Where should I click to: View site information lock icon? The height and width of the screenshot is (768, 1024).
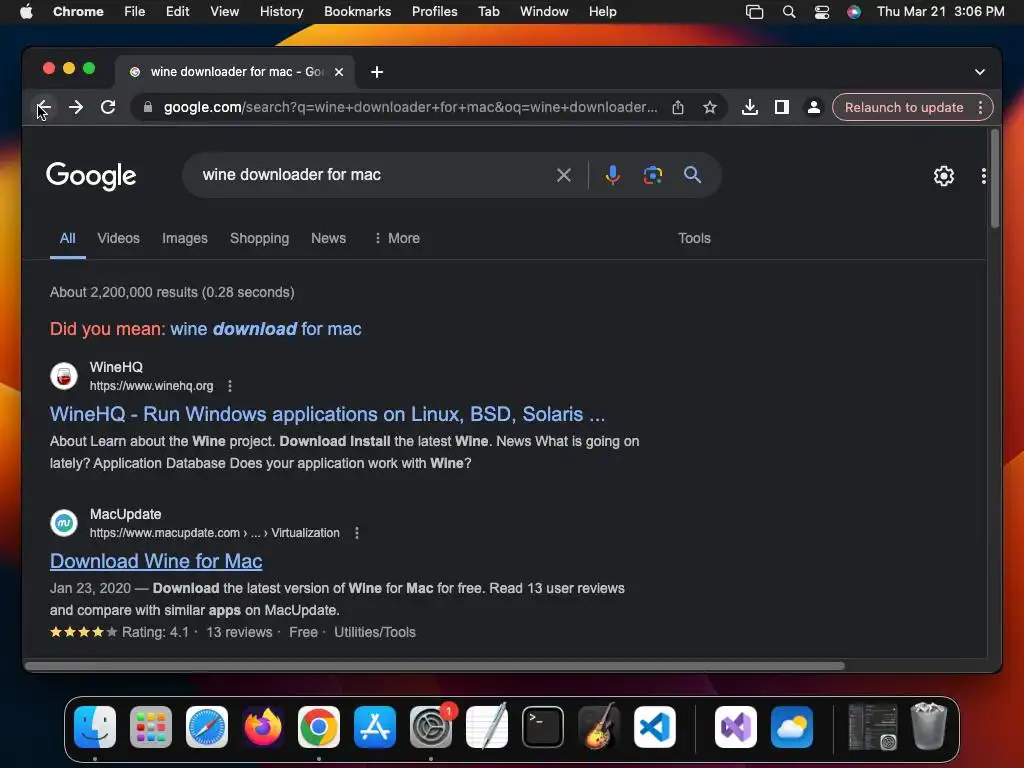(x=148, y=107)
